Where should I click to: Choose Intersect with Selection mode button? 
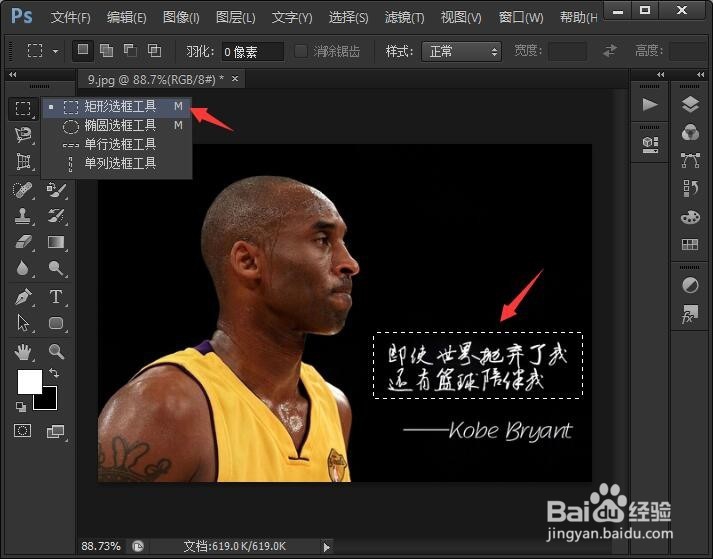click(154, 50)
